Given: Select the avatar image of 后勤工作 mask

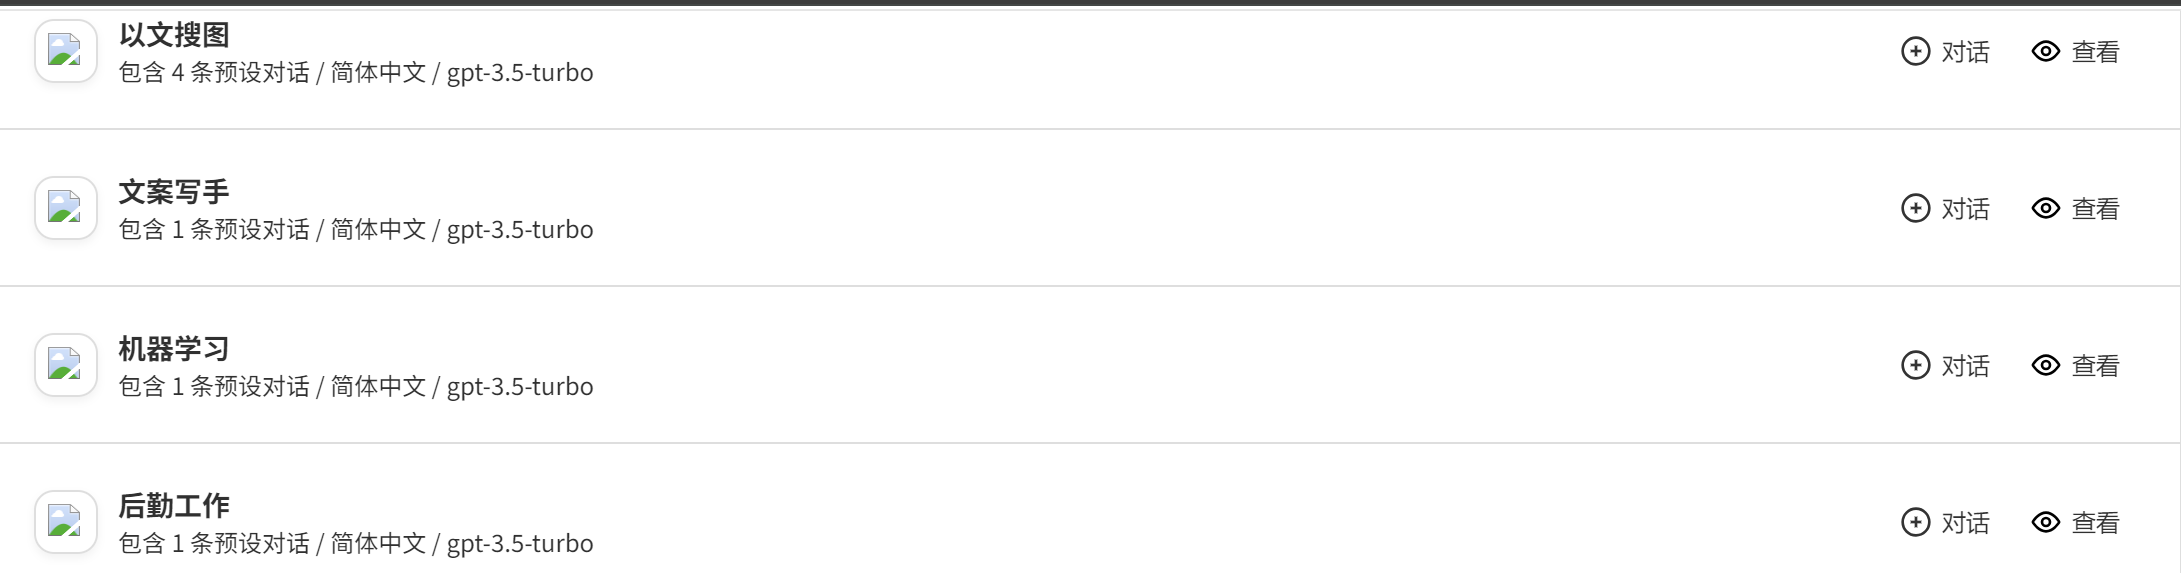Looking at the screenshot, I should (65, 522).
